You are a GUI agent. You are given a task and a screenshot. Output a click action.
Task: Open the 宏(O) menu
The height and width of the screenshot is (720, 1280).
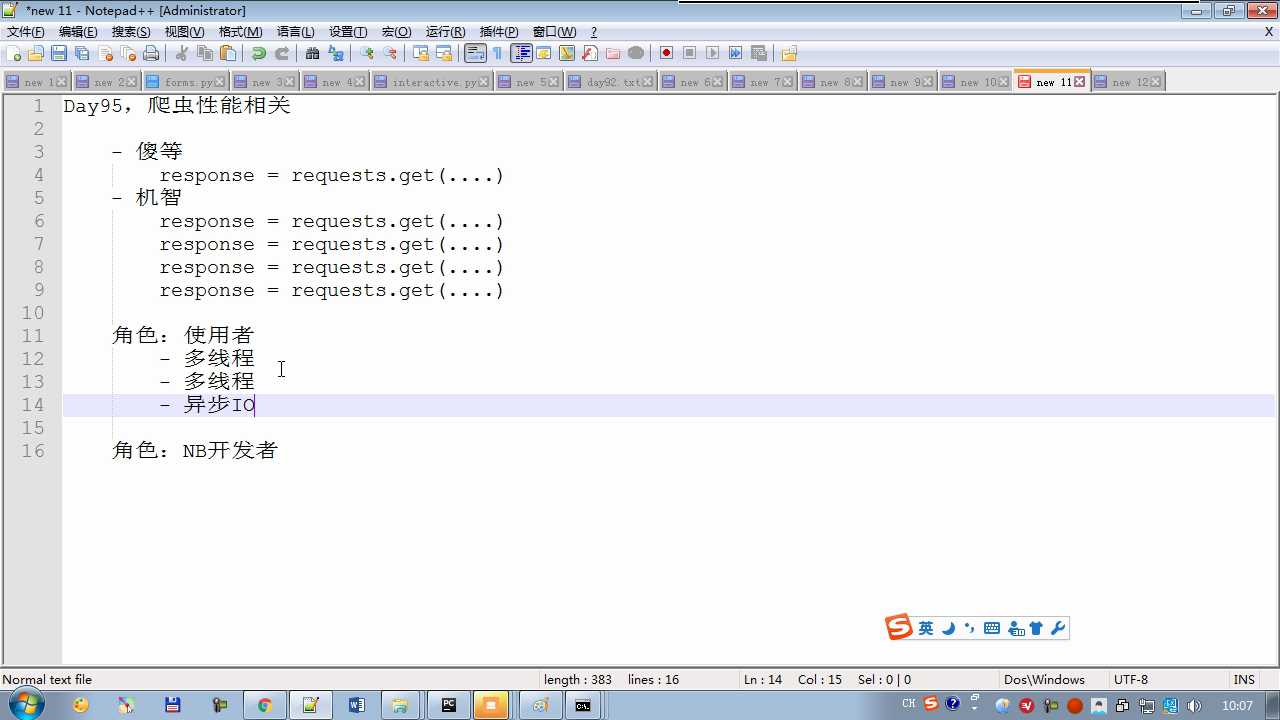coord(396,32)
